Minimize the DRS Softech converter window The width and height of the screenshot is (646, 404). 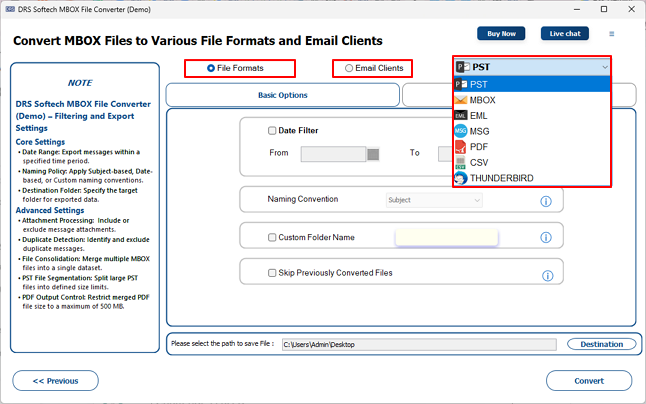[x=577, y=9]
